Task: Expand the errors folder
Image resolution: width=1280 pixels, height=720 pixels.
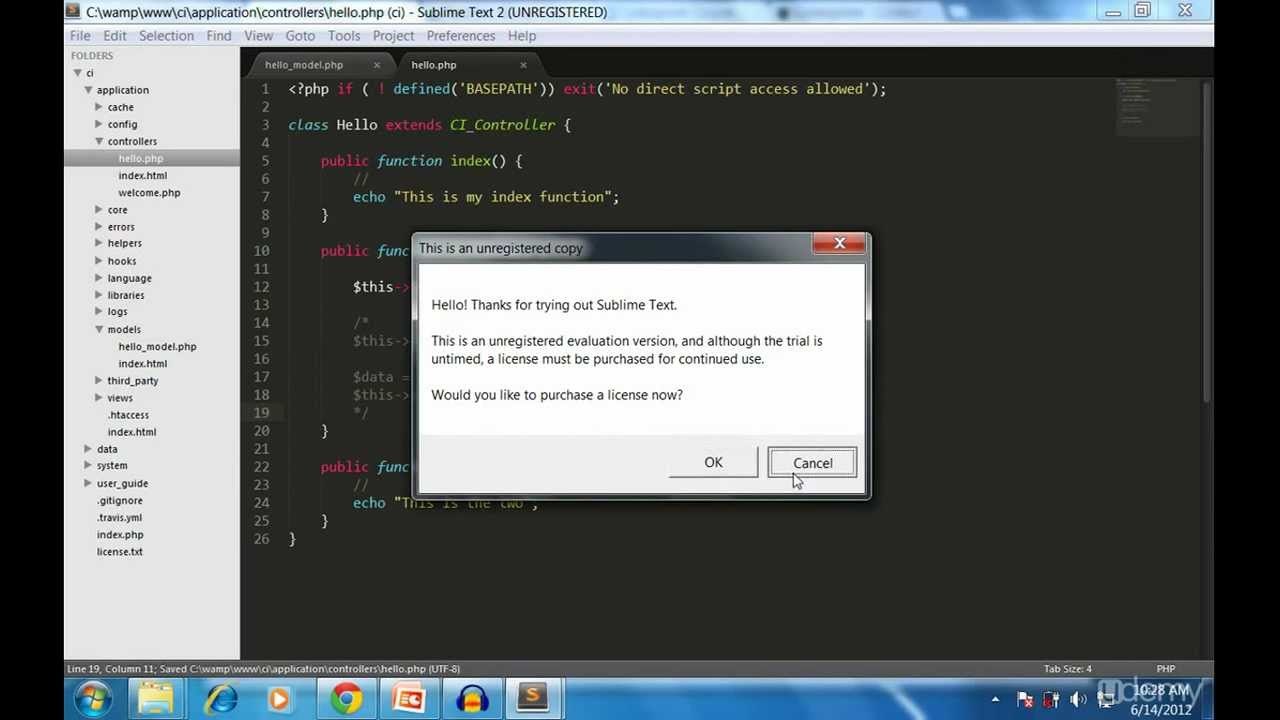Action: 99,227
